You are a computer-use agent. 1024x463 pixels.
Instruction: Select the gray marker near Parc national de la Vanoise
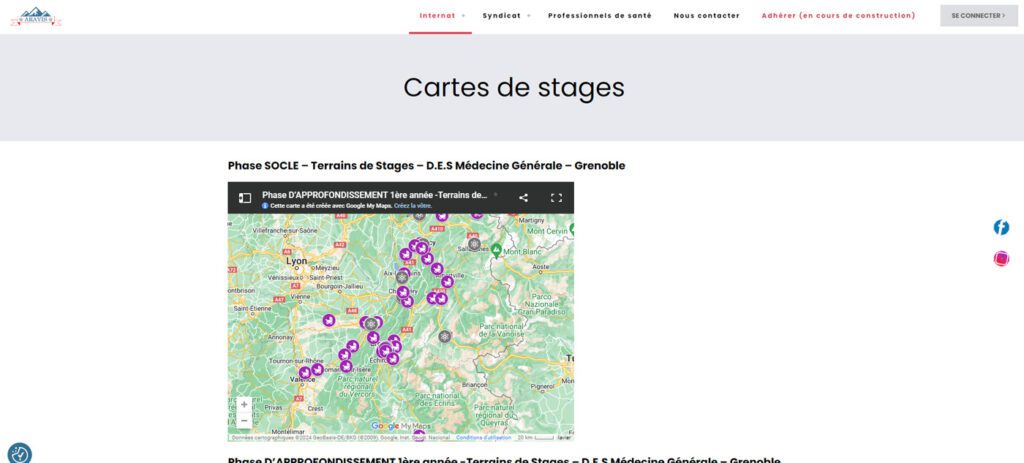[445, 336]
